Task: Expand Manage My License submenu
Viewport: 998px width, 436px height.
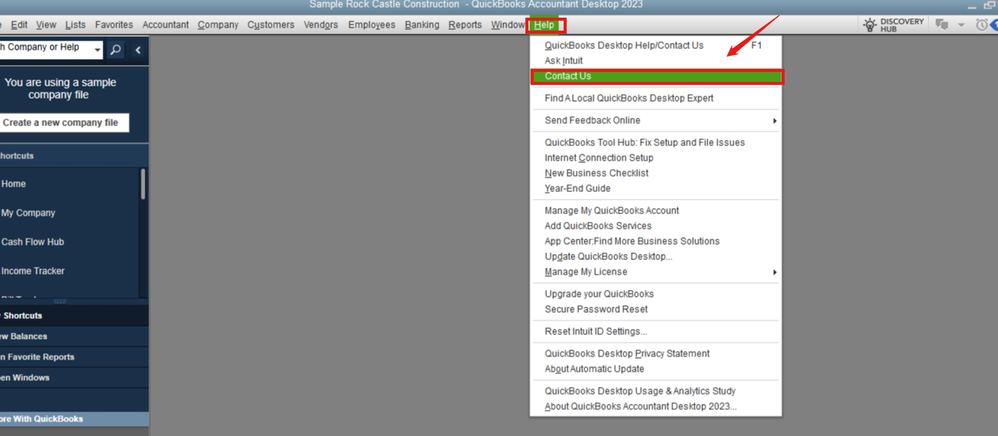Action: (656, 272)
